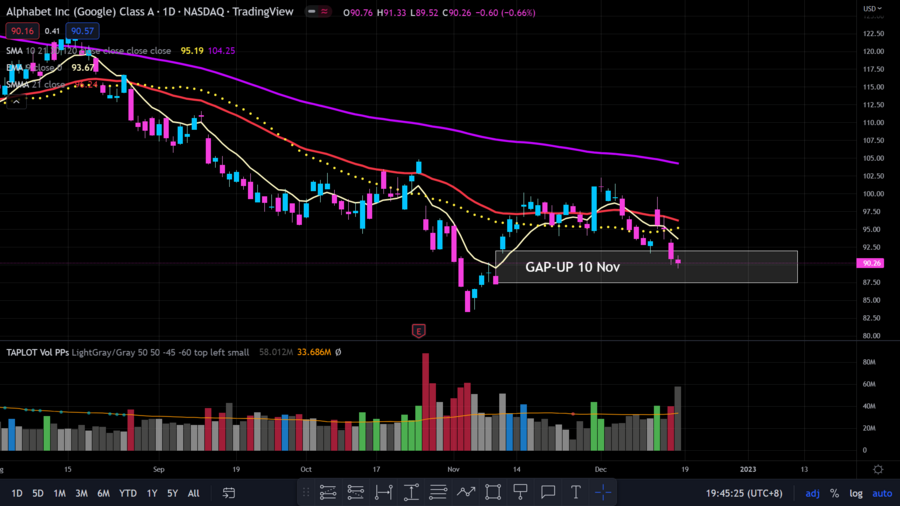Switch to 1Y time range
This screenshot has height=506, width=900.
pyautogui.click(x=152, y=493)
